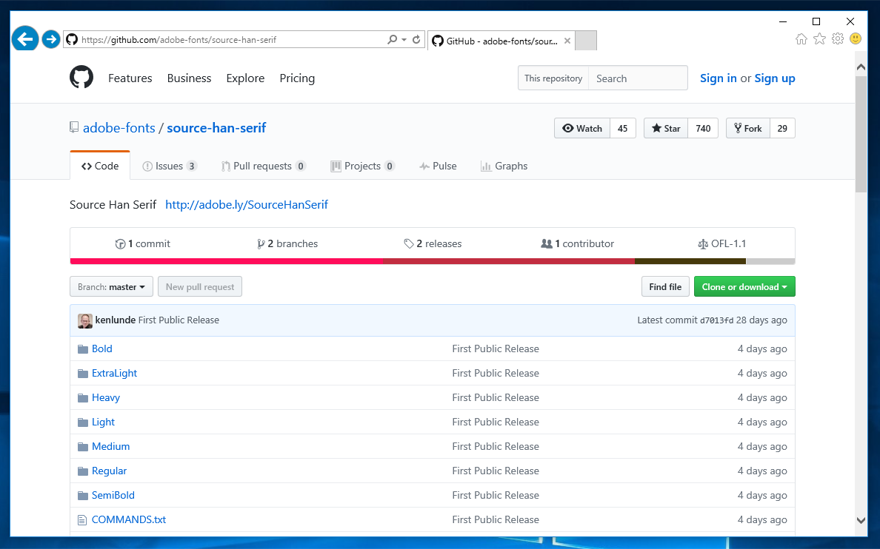Click the COMMANDS.txt file icon
Image resolution: width=880 pixels, height=549 pixels.
(x=82, y=520)
